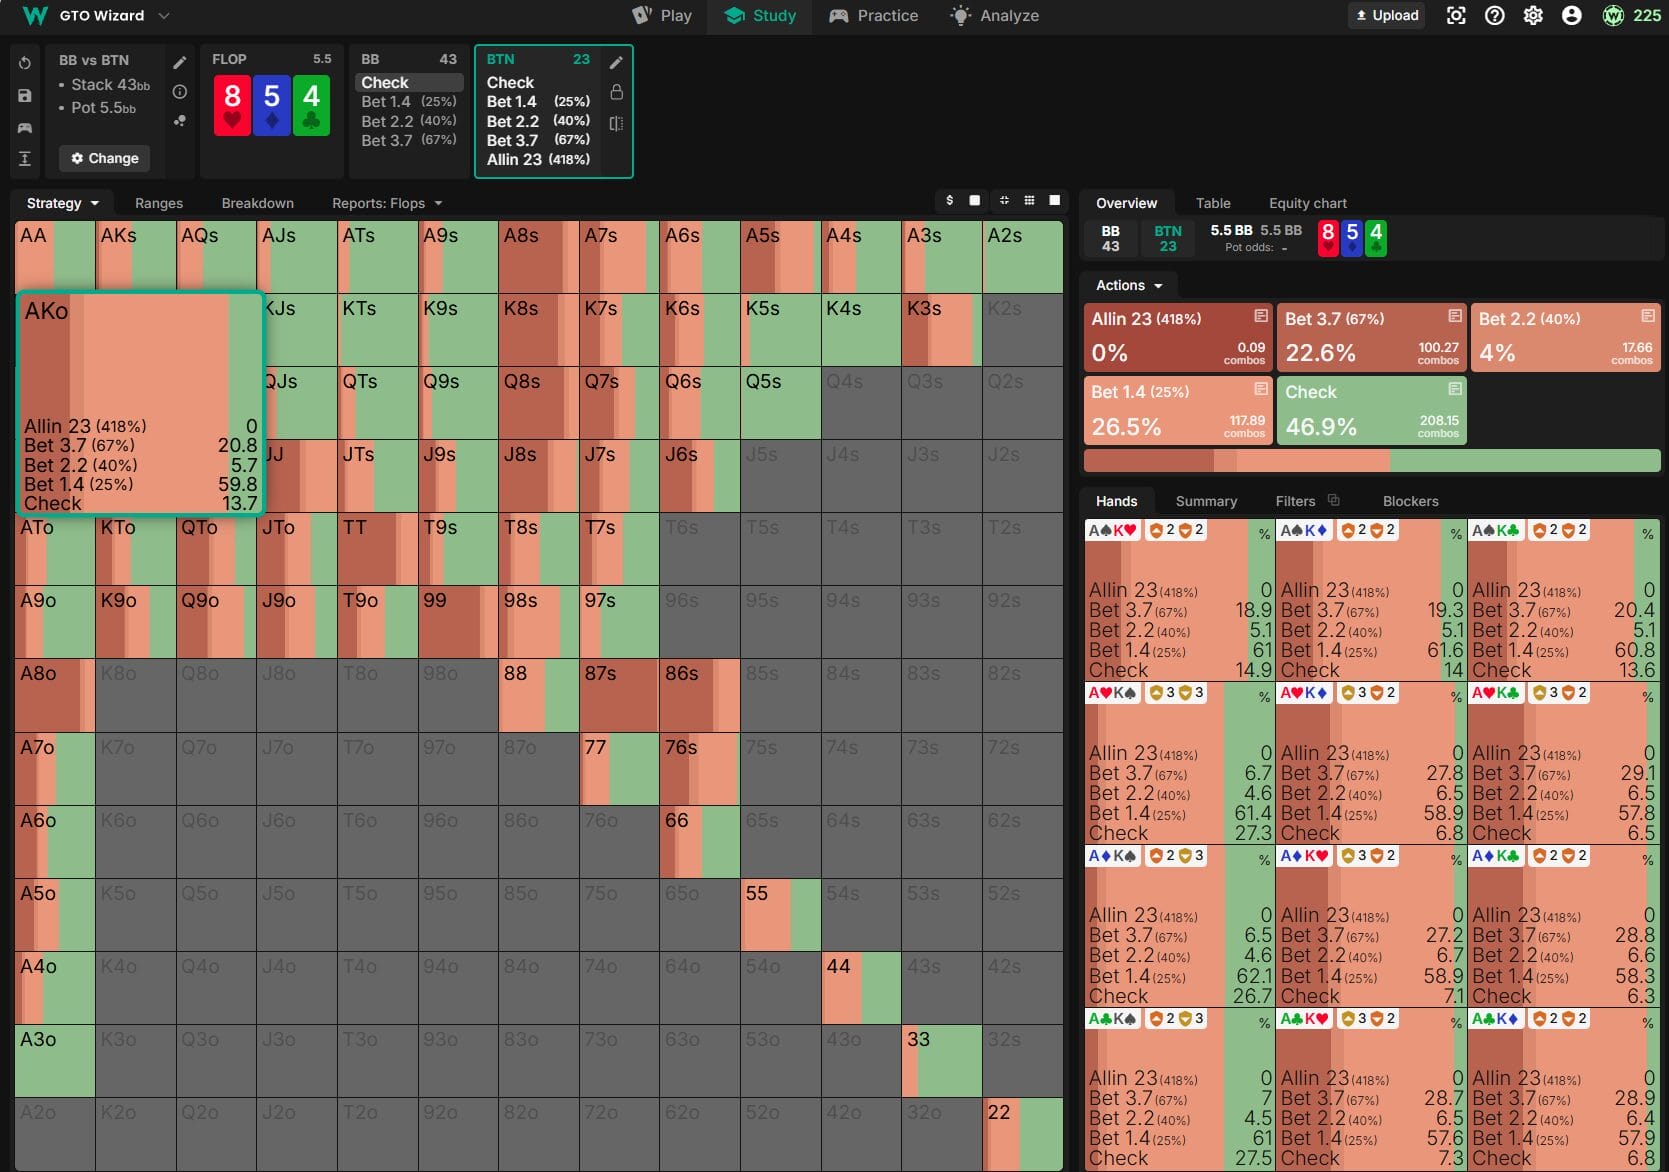1669x1172 pixels.
Task: Click the Change button
Action: point(105,158)
